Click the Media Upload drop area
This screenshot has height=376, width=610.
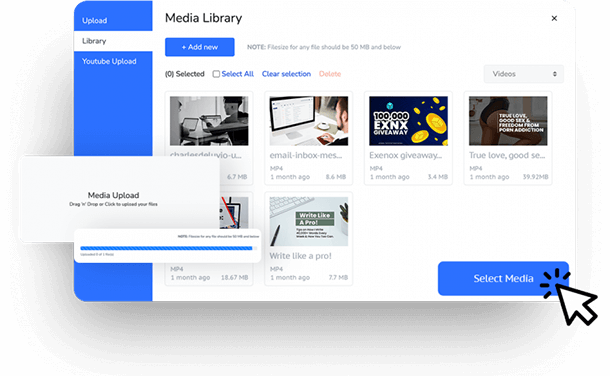point(113,199)
